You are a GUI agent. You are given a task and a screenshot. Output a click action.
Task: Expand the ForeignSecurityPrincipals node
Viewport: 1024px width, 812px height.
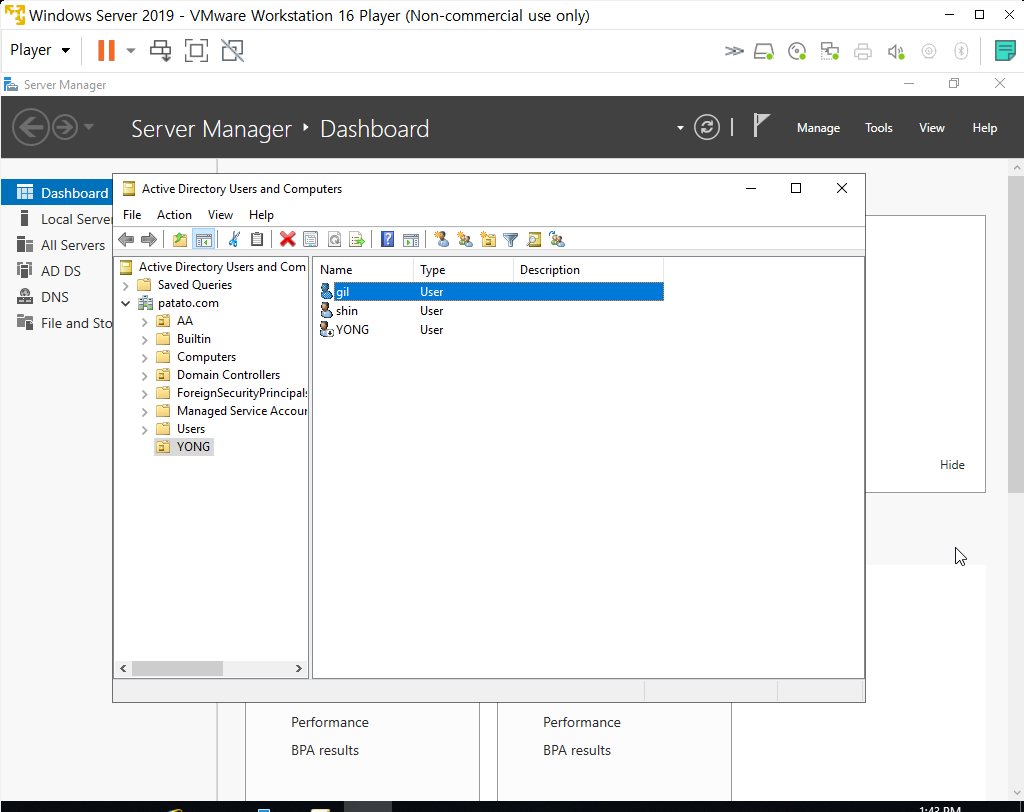click(144, 393)
